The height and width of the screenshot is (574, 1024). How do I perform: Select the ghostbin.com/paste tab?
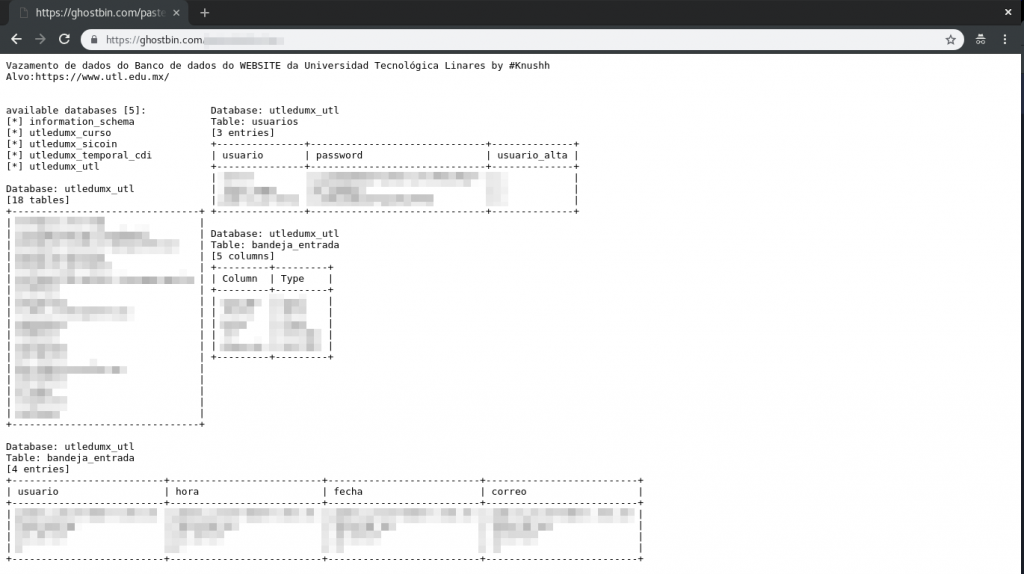(100, 12)
